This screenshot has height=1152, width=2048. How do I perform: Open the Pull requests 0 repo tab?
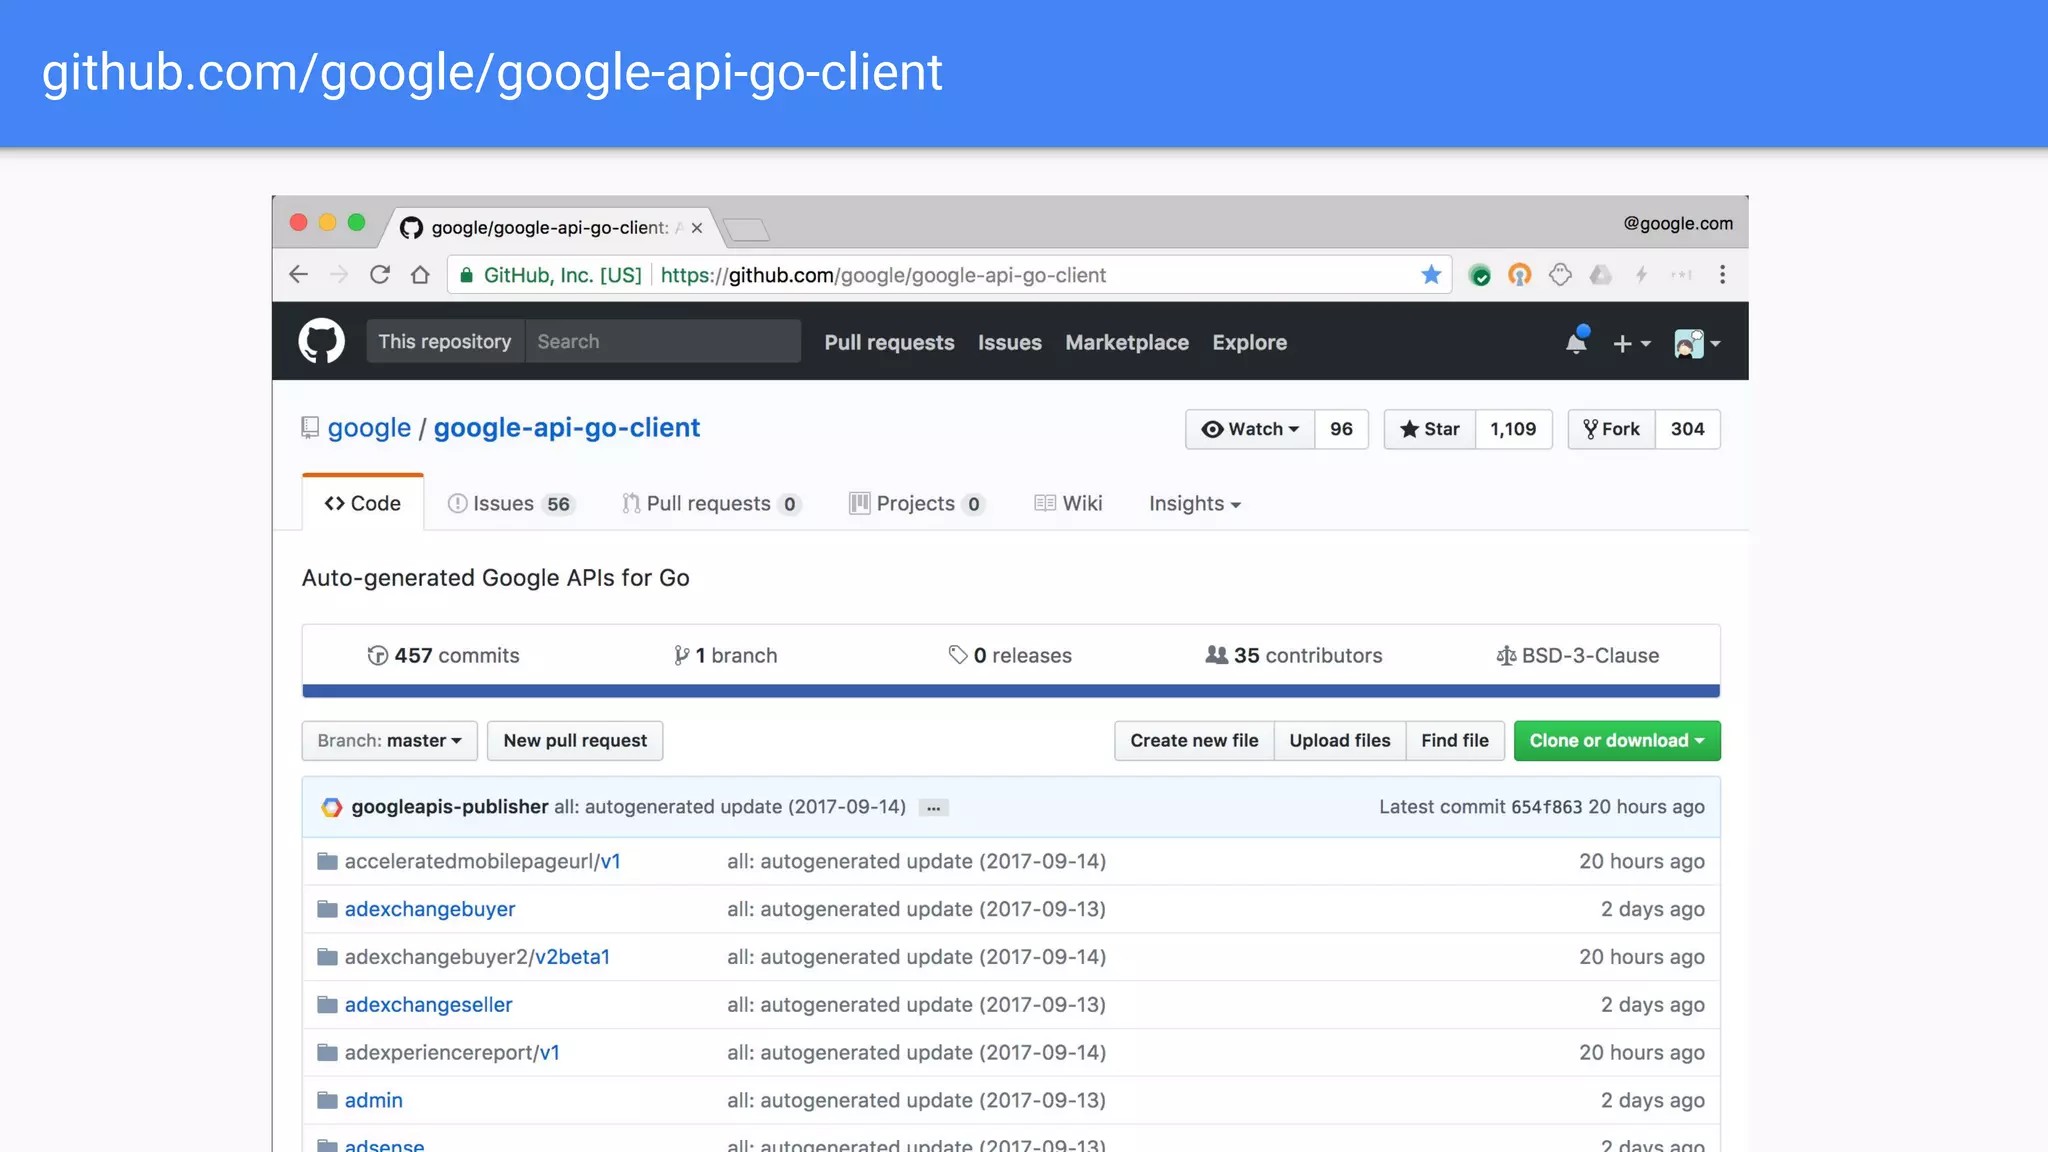pos(711,504)
